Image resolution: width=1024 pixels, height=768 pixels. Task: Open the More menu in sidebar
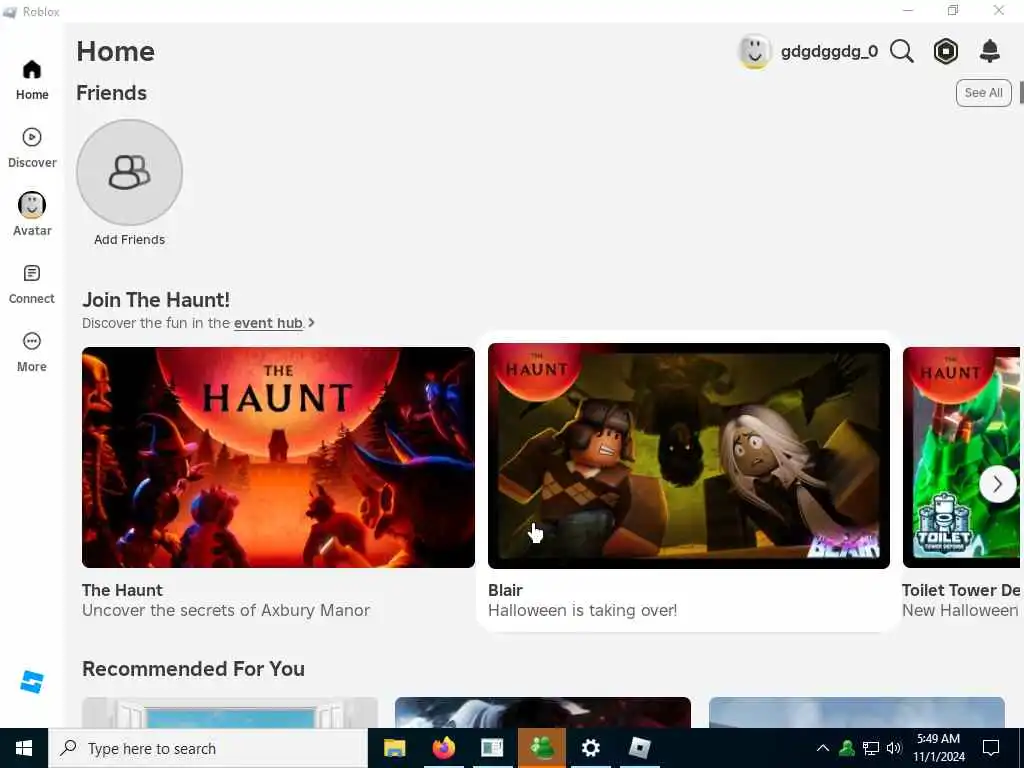32,352
